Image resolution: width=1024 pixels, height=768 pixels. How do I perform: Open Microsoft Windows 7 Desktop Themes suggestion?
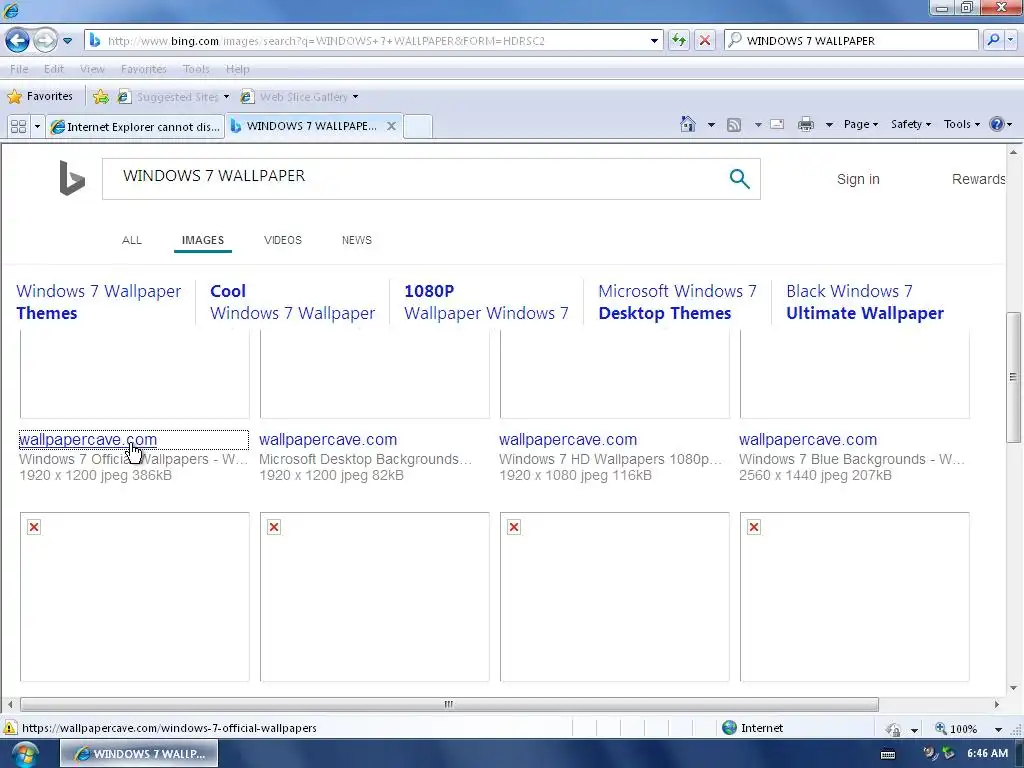677,302
